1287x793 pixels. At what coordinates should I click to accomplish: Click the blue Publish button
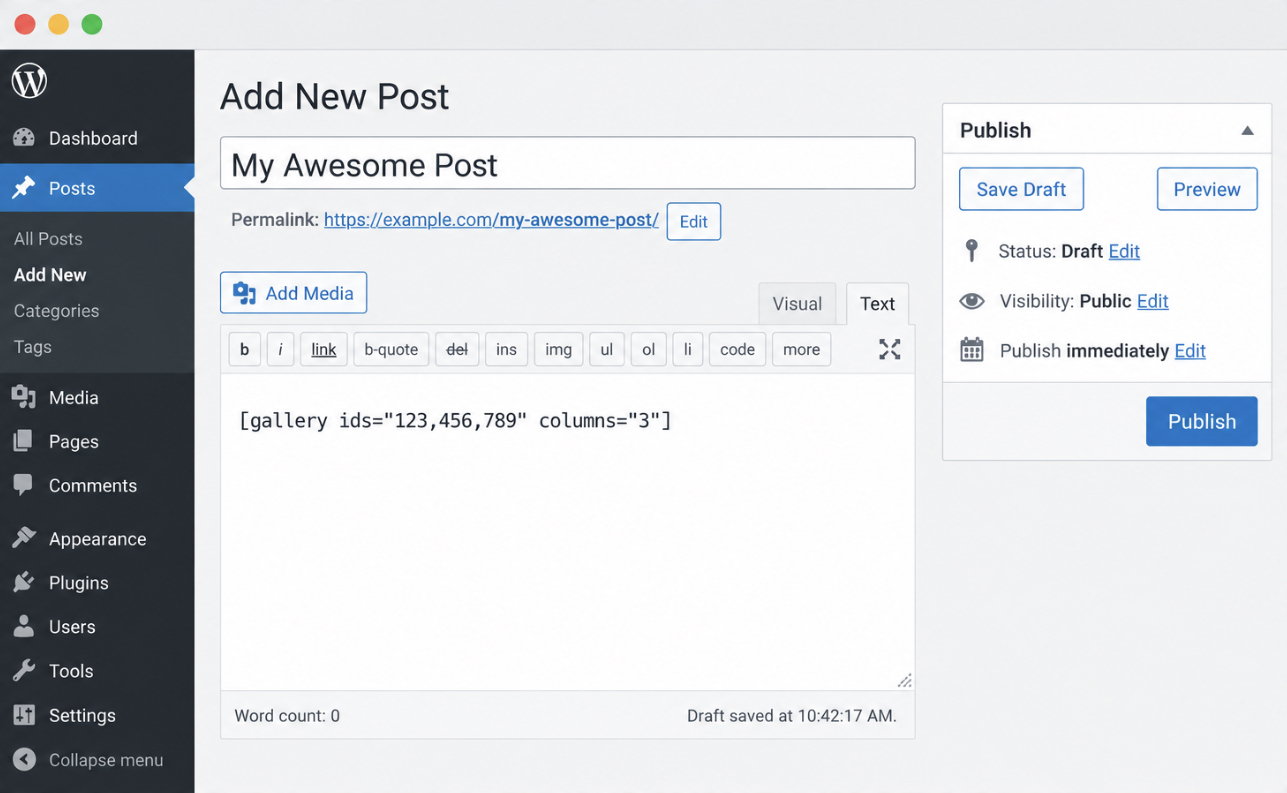(1202, 421)
